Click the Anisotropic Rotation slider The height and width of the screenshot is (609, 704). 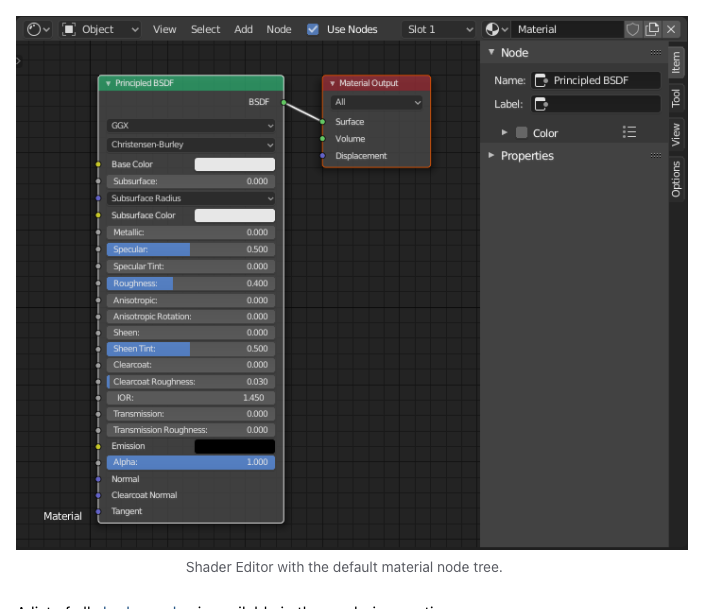click(x=191, y=317)
